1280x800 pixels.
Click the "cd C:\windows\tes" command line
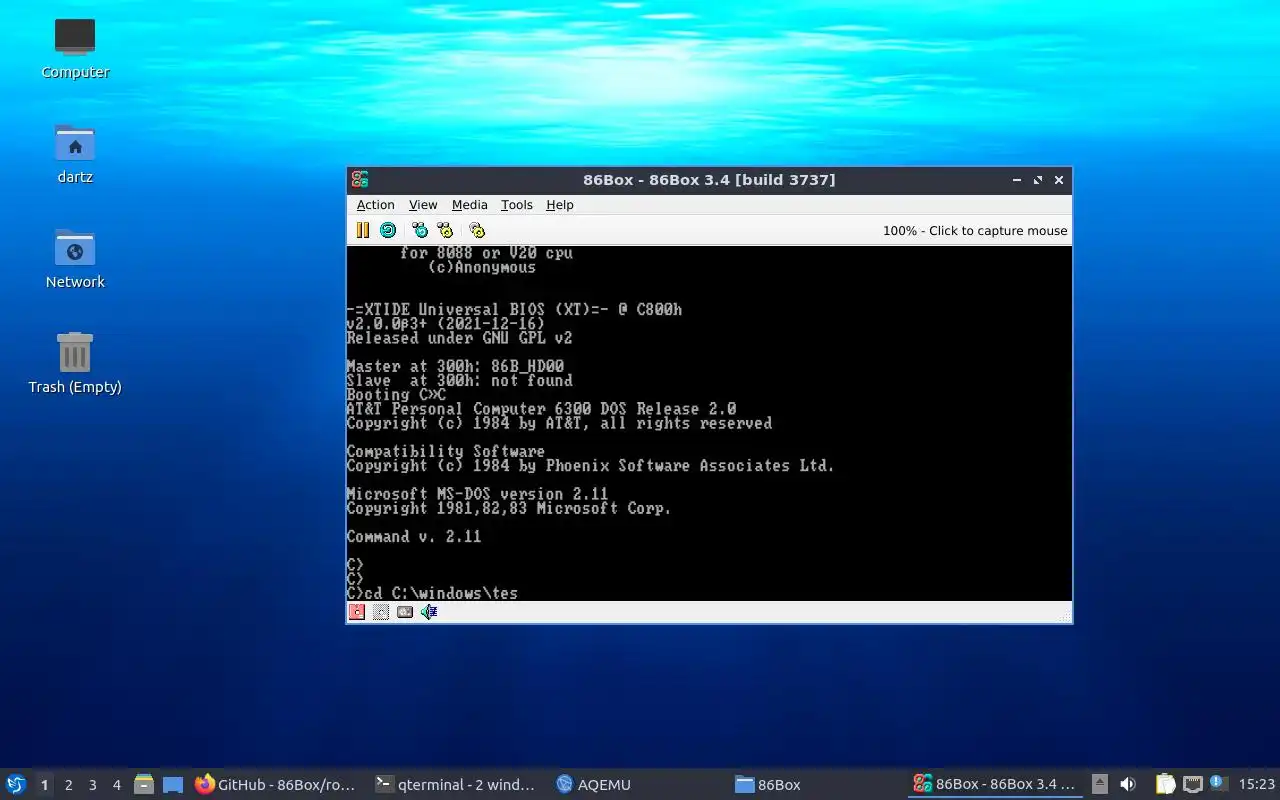(x=440, y=593)
